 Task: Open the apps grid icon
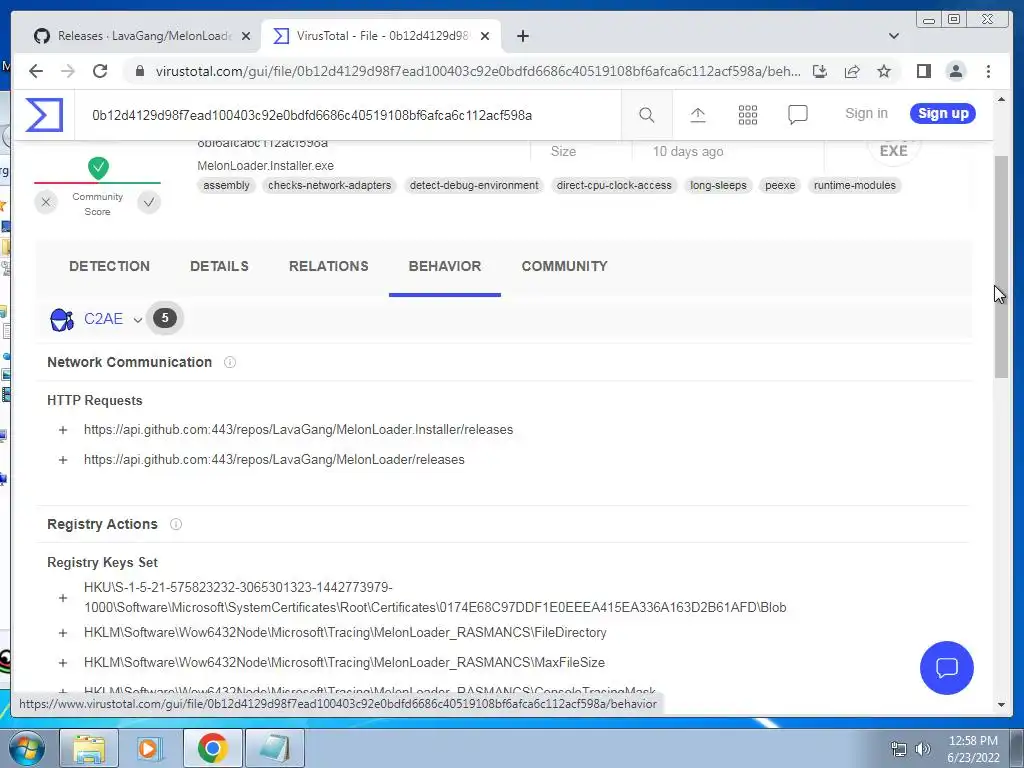[x=748, y=115]
